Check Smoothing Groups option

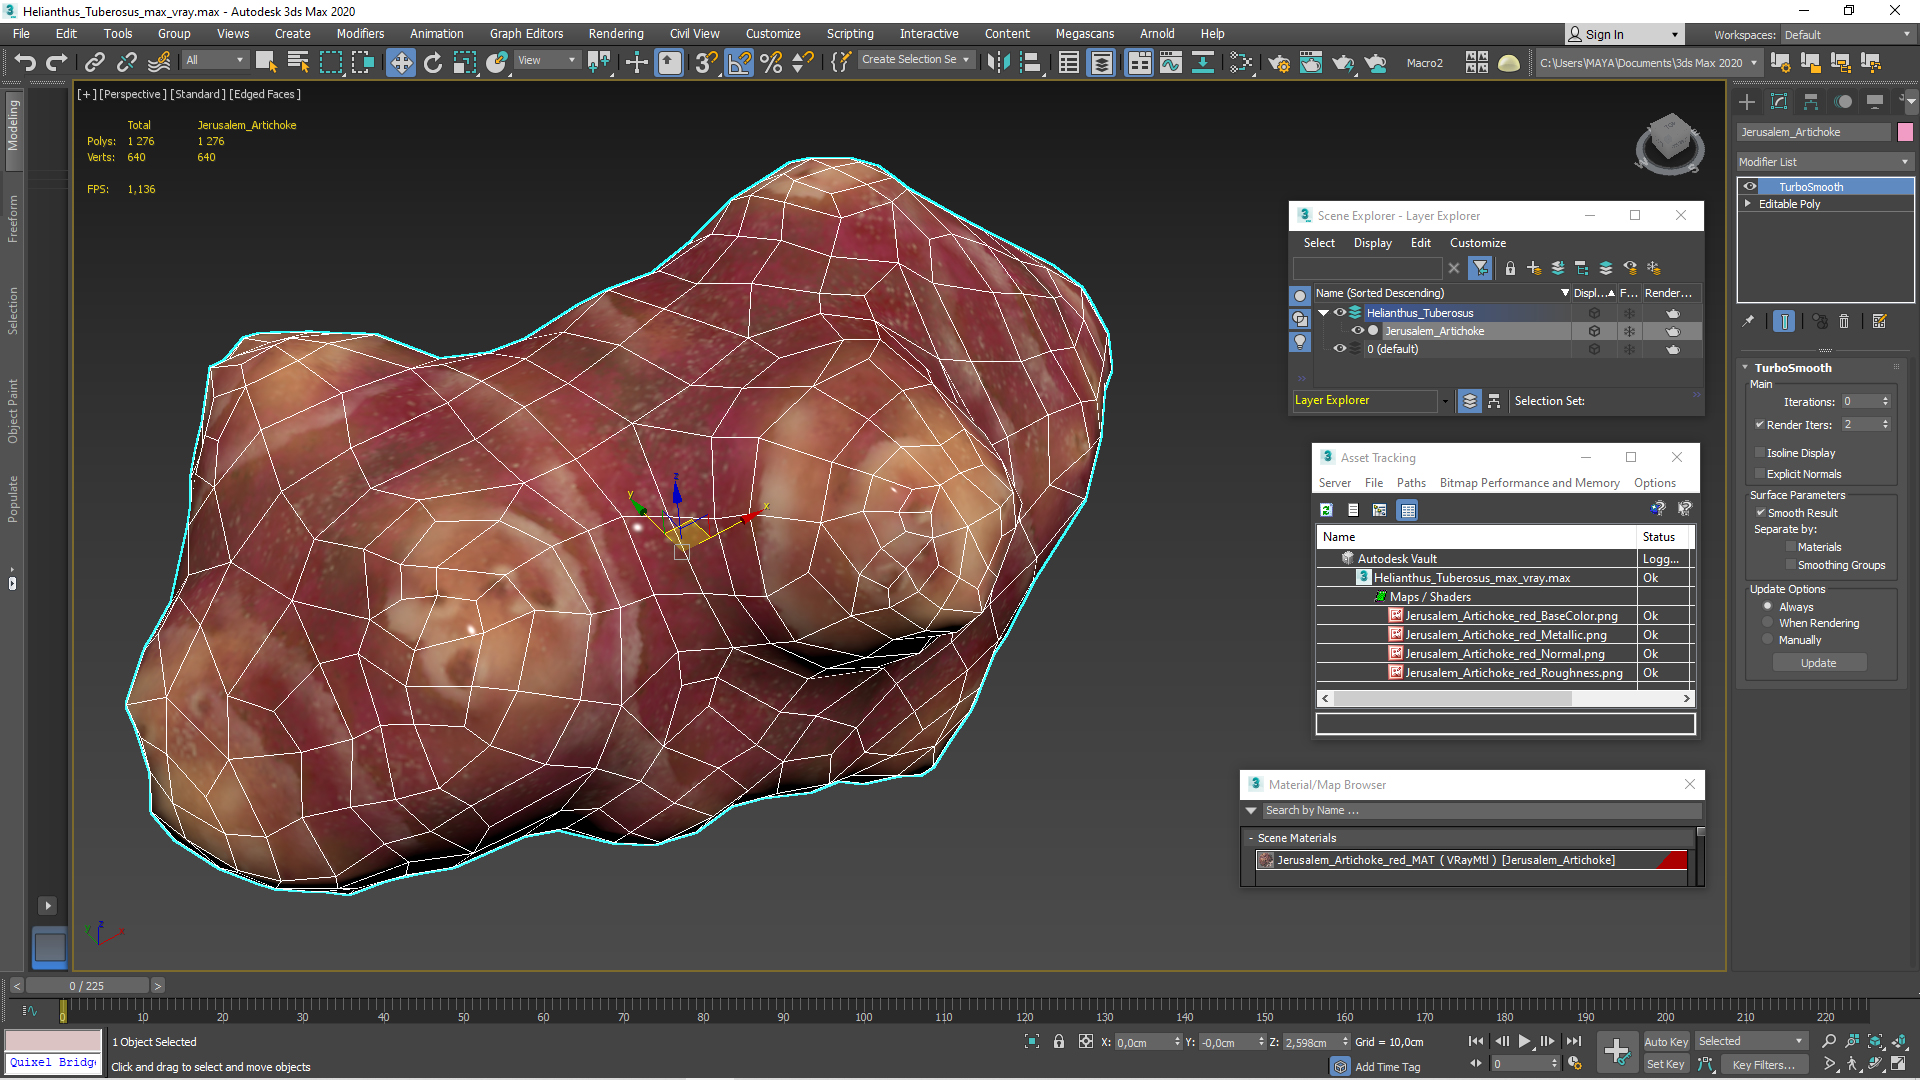coord(1791,564)
